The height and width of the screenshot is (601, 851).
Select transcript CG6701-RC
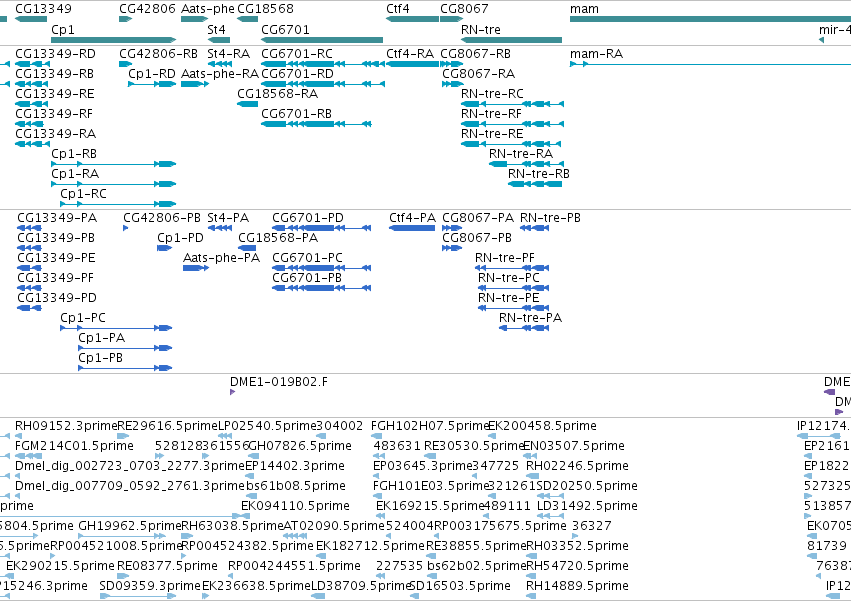tap(297, 54)
